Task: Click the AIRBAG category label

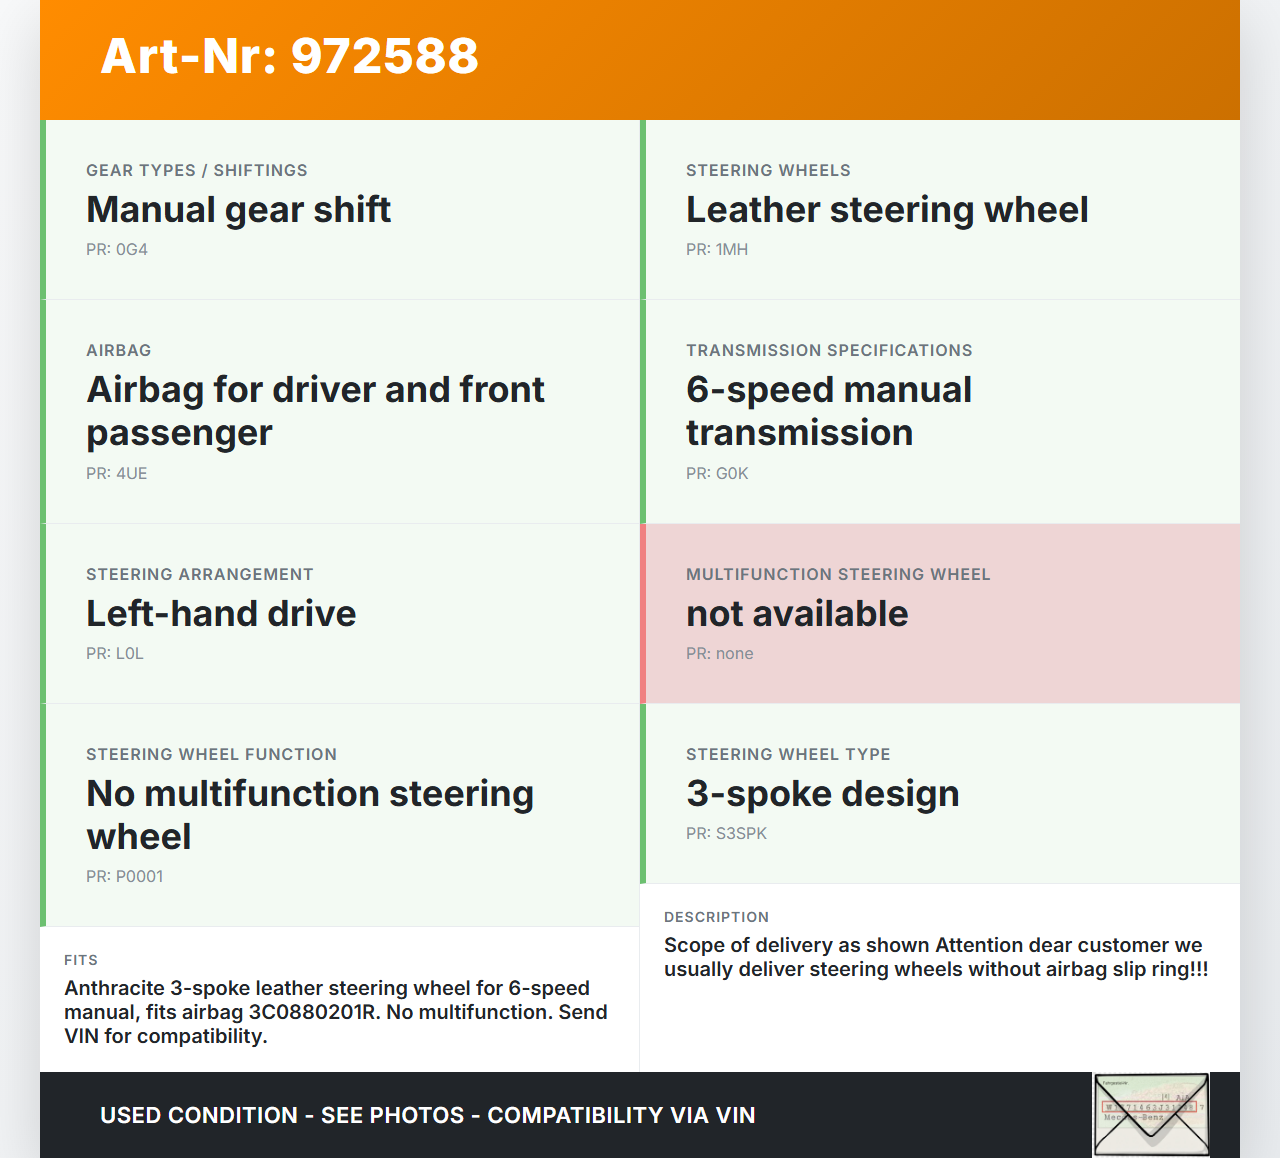Action: 119,351
